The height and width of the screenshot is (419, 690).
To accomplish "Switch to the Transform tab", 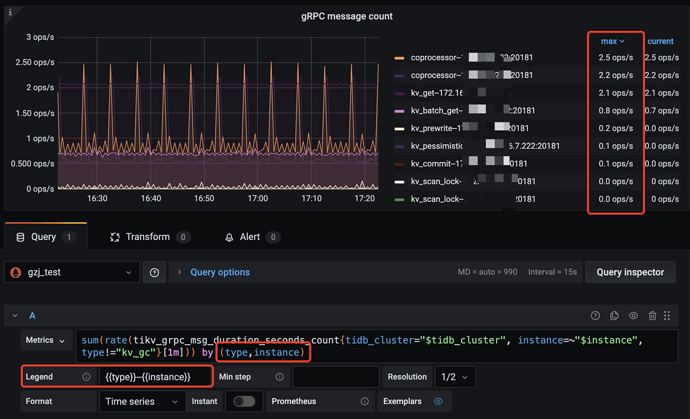I will (147, 237).
